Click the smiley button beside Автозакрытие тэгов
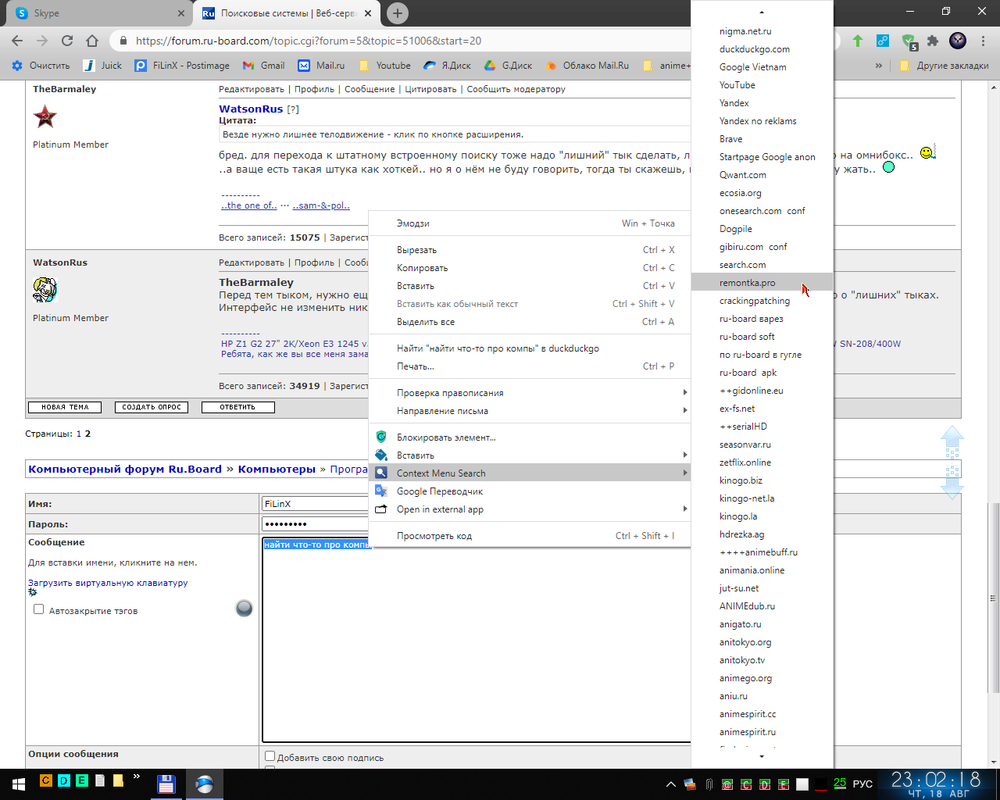The height and width of the screenshot is (800, 1000). pos(244,609)
